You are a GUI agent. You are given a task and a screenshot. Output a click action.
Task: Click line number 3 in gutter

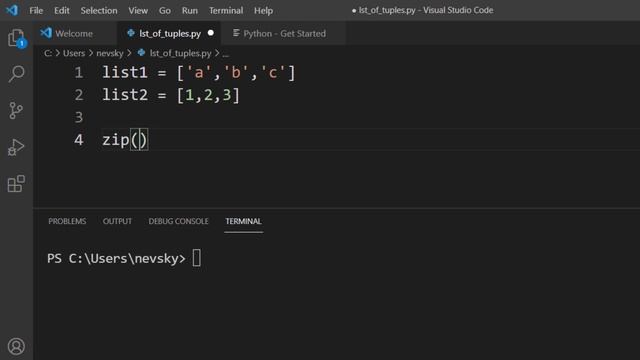[78, 118]
